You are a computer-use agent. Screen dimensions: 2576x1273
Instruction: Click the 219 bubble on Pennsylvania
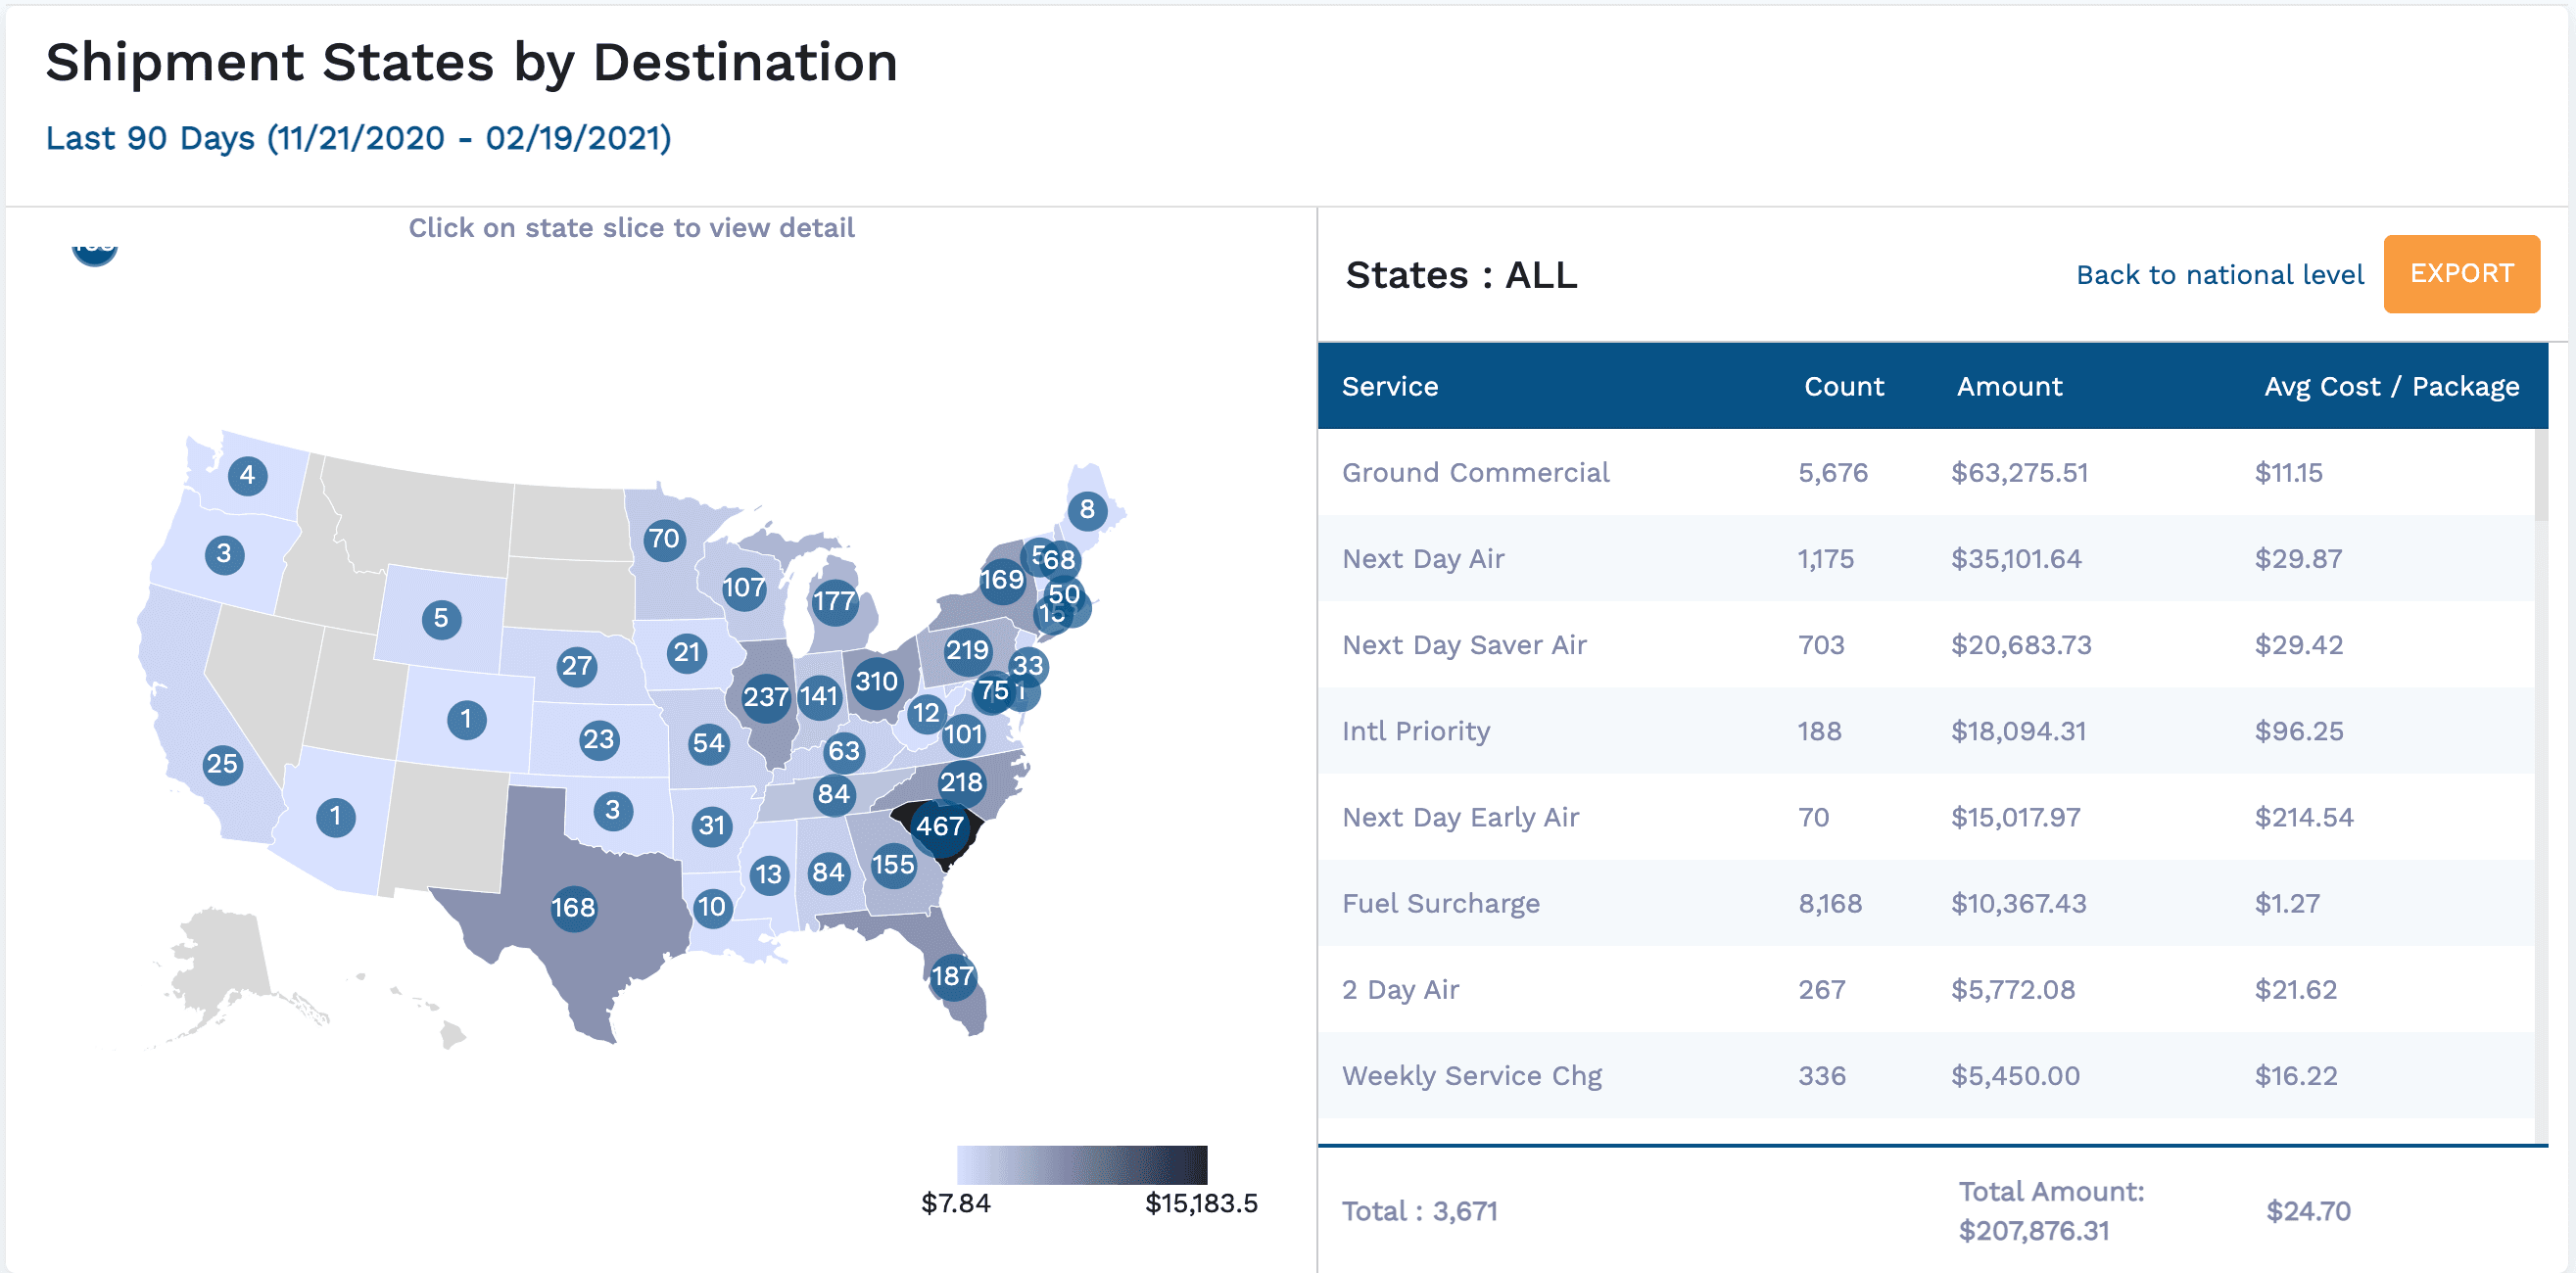point(967,651)
